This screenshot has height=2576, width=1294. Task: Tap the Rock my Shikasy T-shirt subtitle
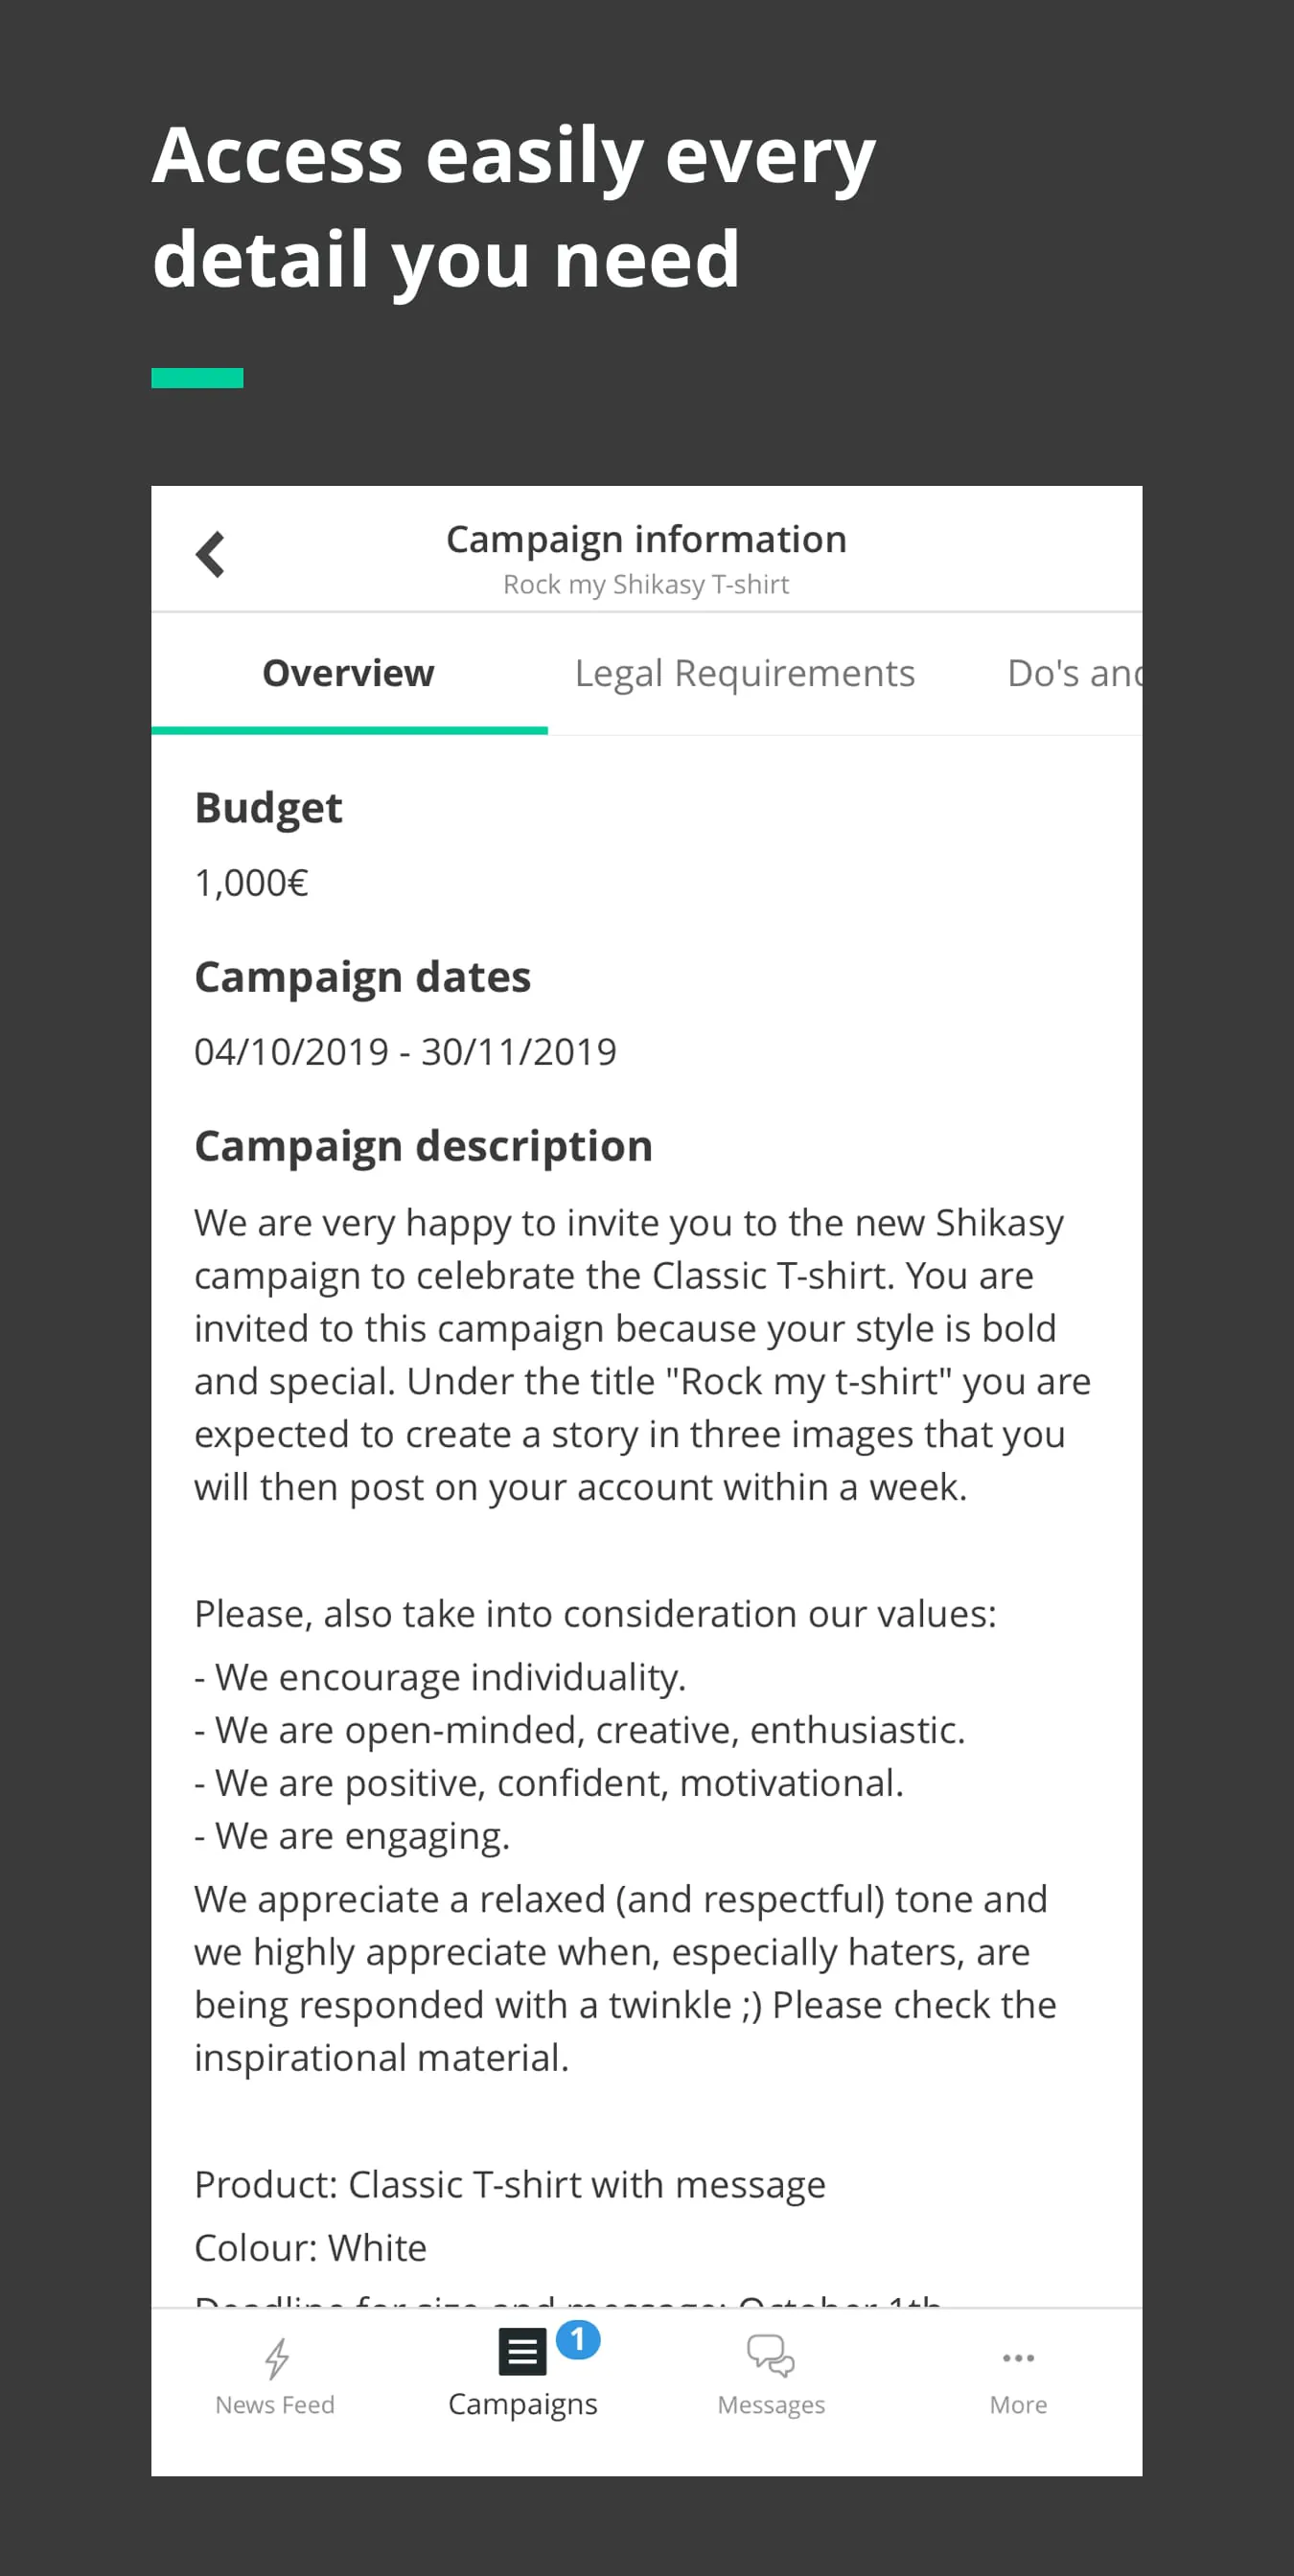(x=645, y=584)
